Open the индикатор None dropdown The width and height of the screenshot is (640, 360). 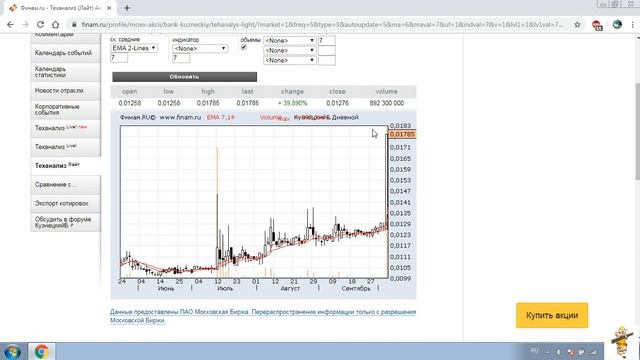(x=200, y=48)
